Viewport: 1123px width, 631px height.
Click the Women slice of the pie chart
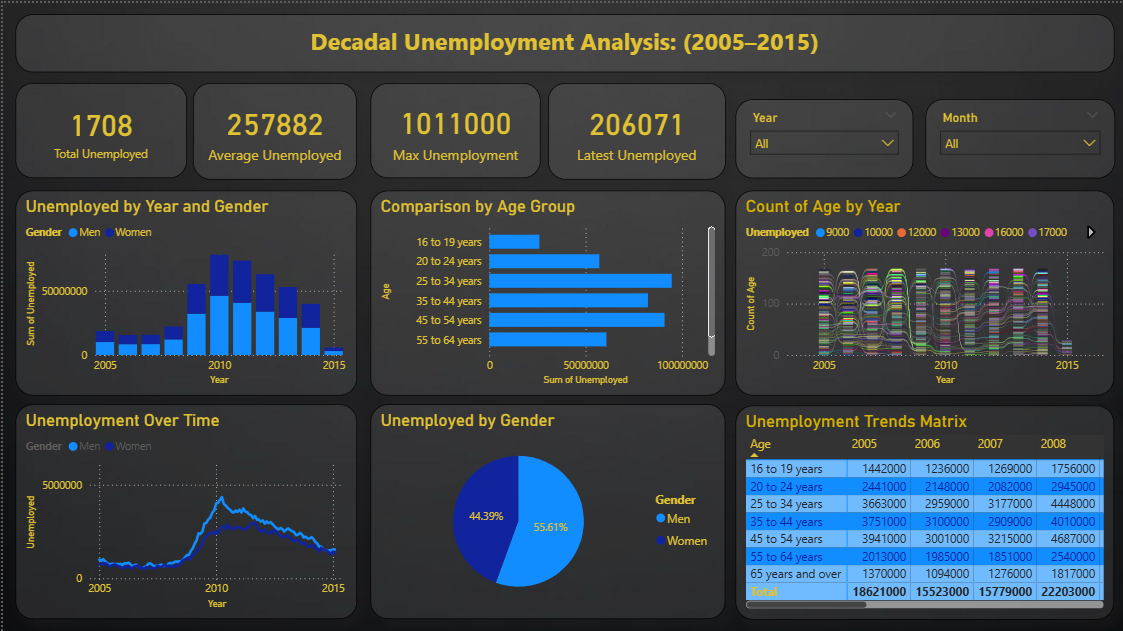point(482,517)
